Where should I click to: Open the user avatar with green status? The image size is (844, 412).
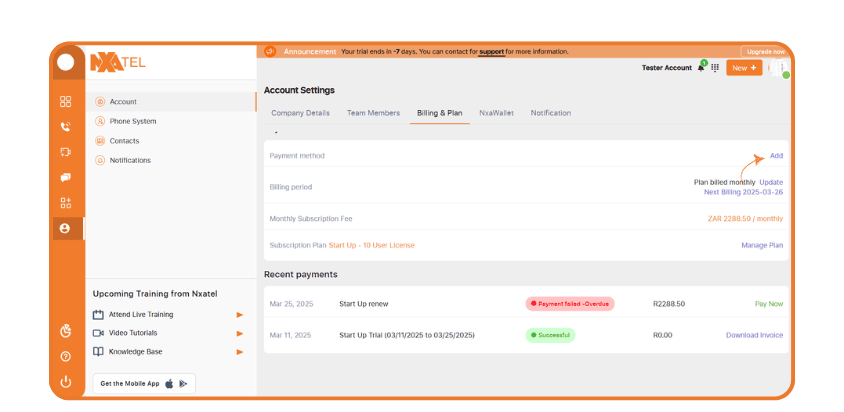click(x=778, y=68)
